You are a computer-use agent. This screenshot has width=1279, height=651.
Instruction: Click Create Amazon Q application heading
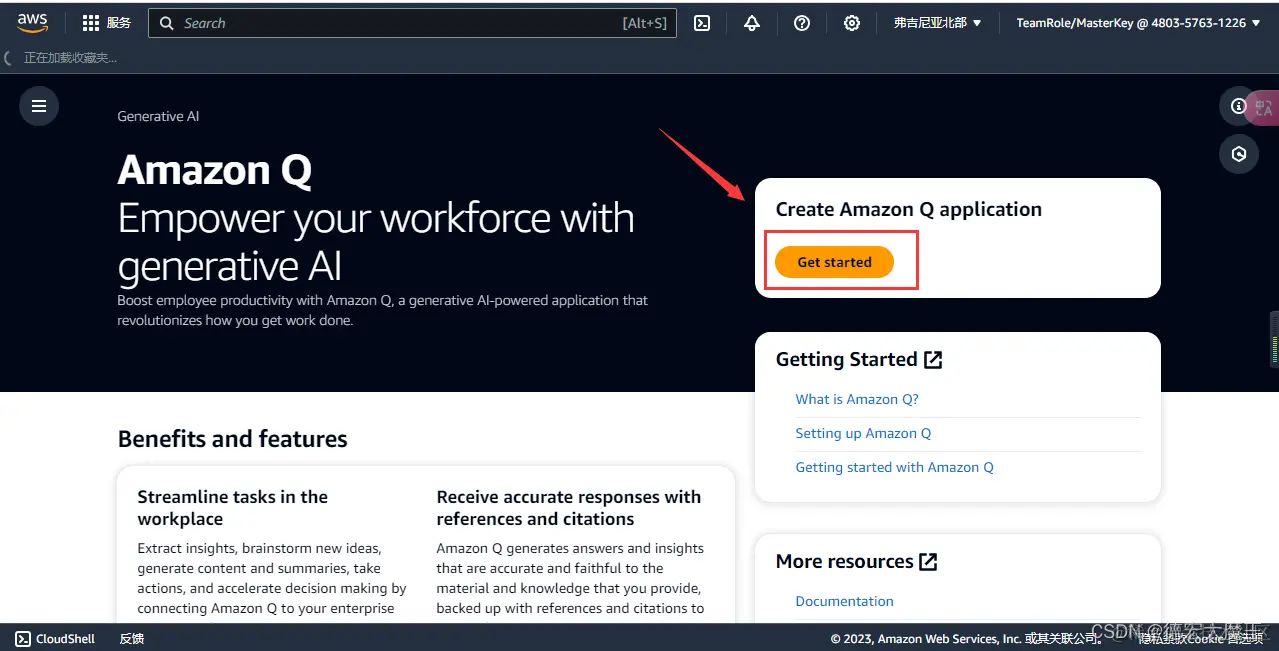coord(909,209)
